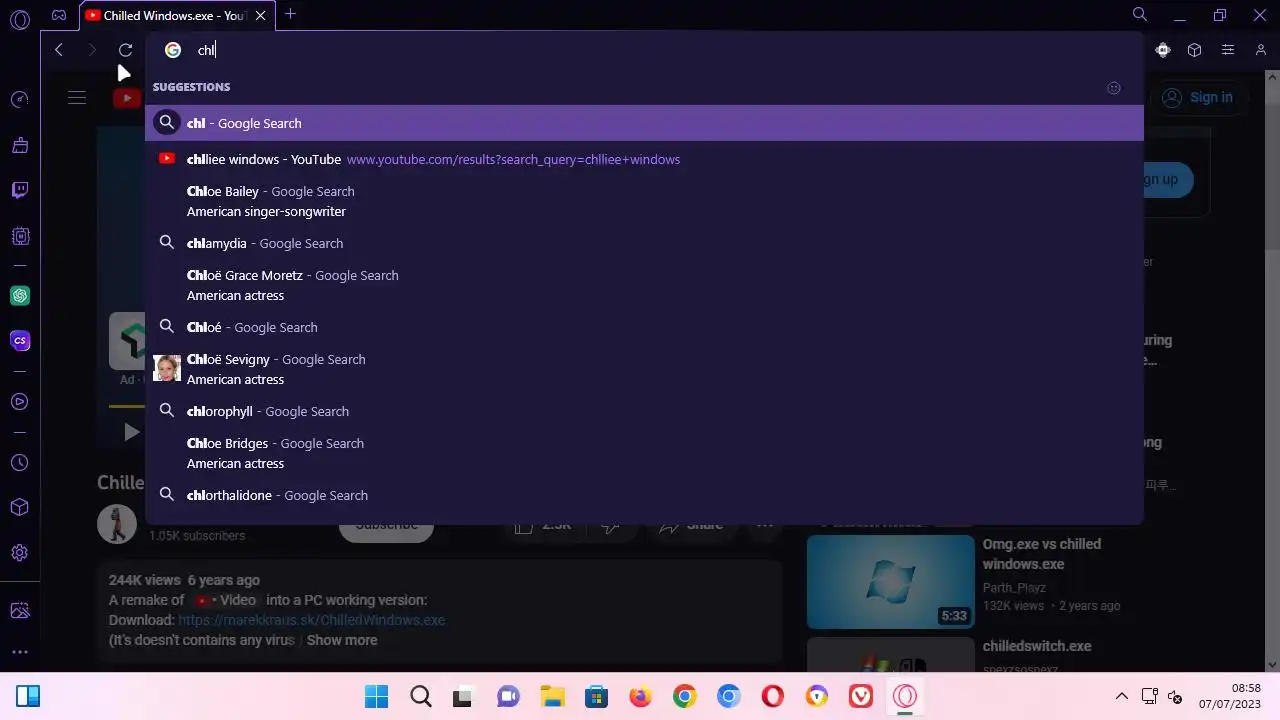Reload the page
Screen dimensions: 1280x720
(125, 50)
